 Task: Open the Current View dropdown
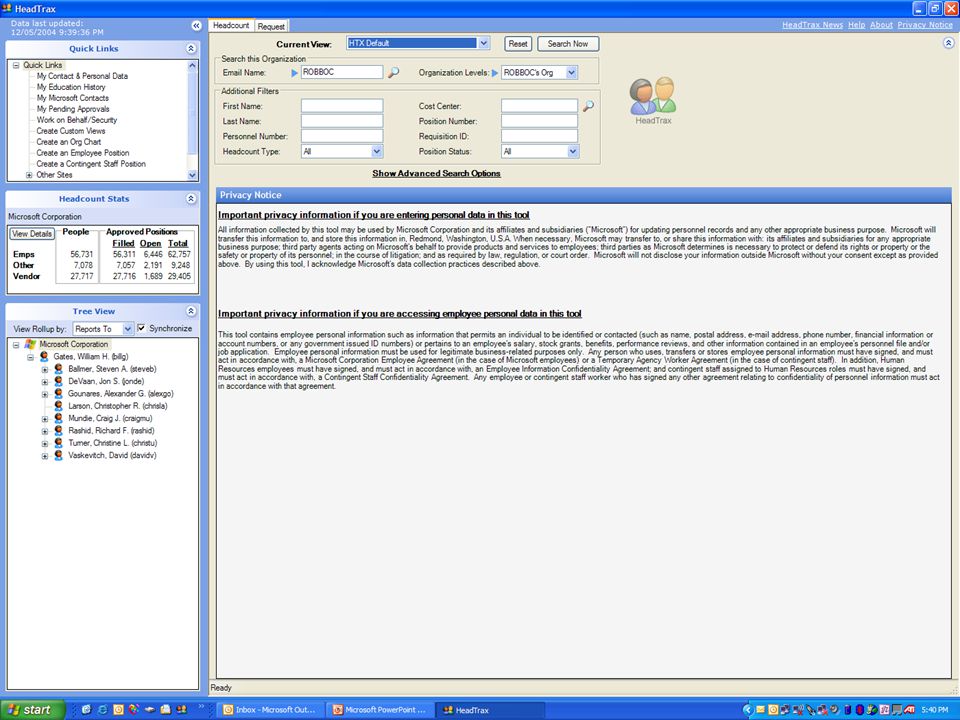(484, 43)
